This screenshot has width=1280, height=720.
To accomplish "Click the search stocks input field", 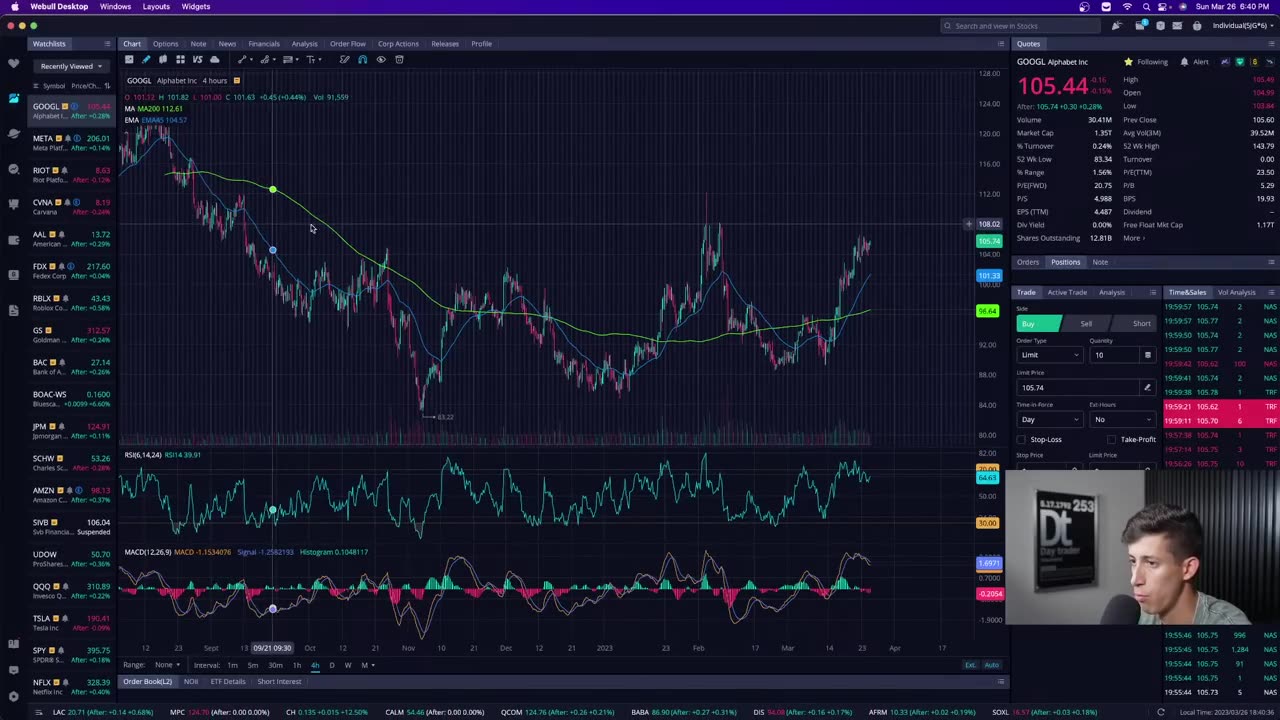I will click(1020, 26).
